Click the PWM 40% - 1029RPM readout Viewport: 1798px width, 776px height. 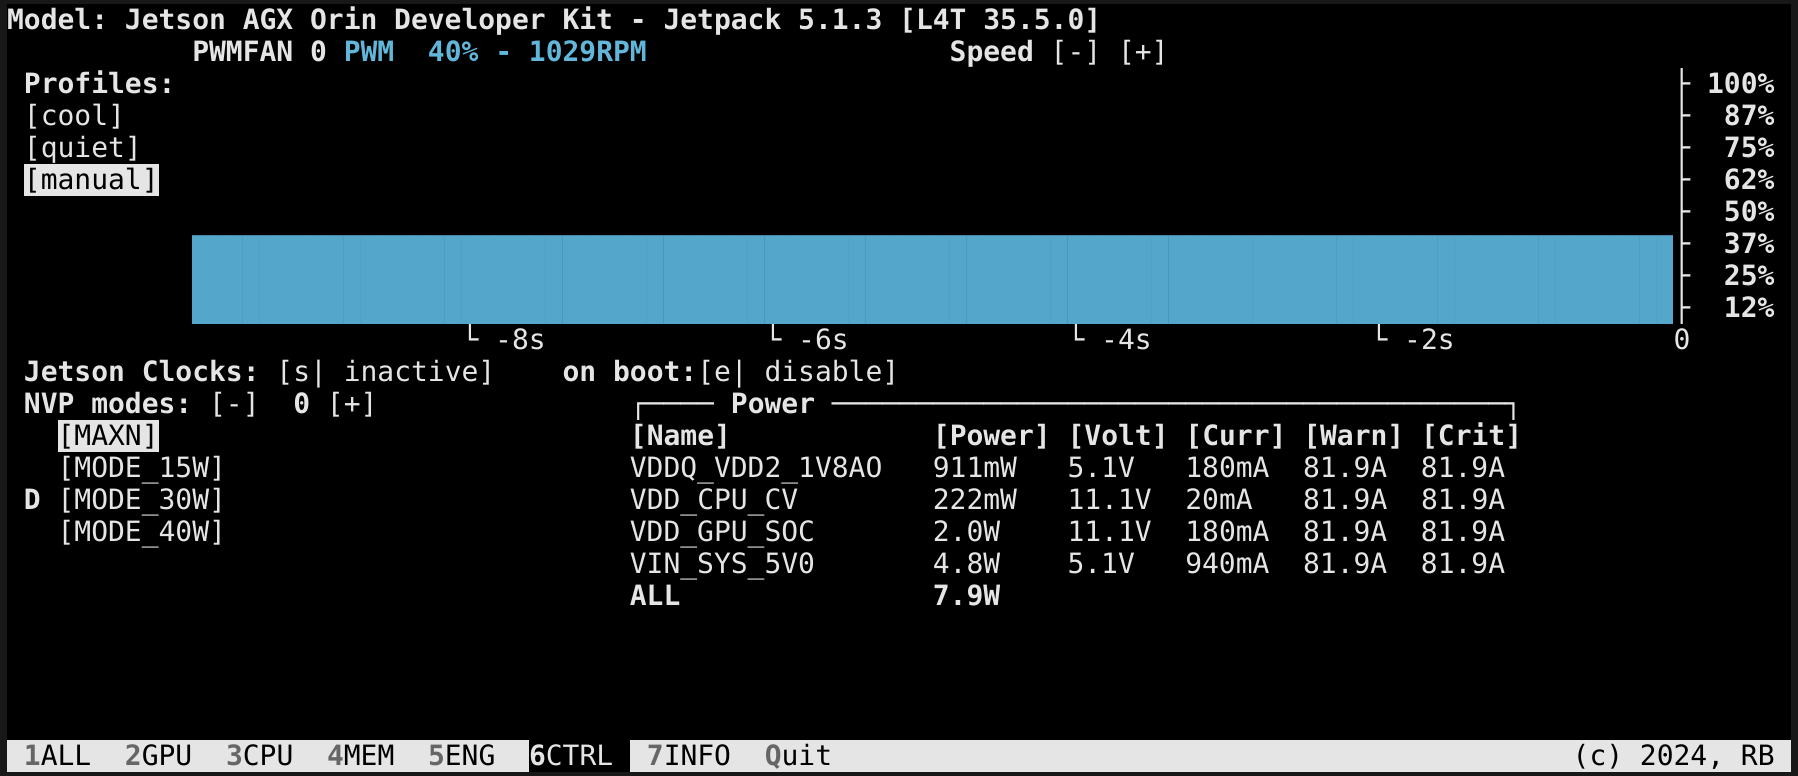[495, 52]
